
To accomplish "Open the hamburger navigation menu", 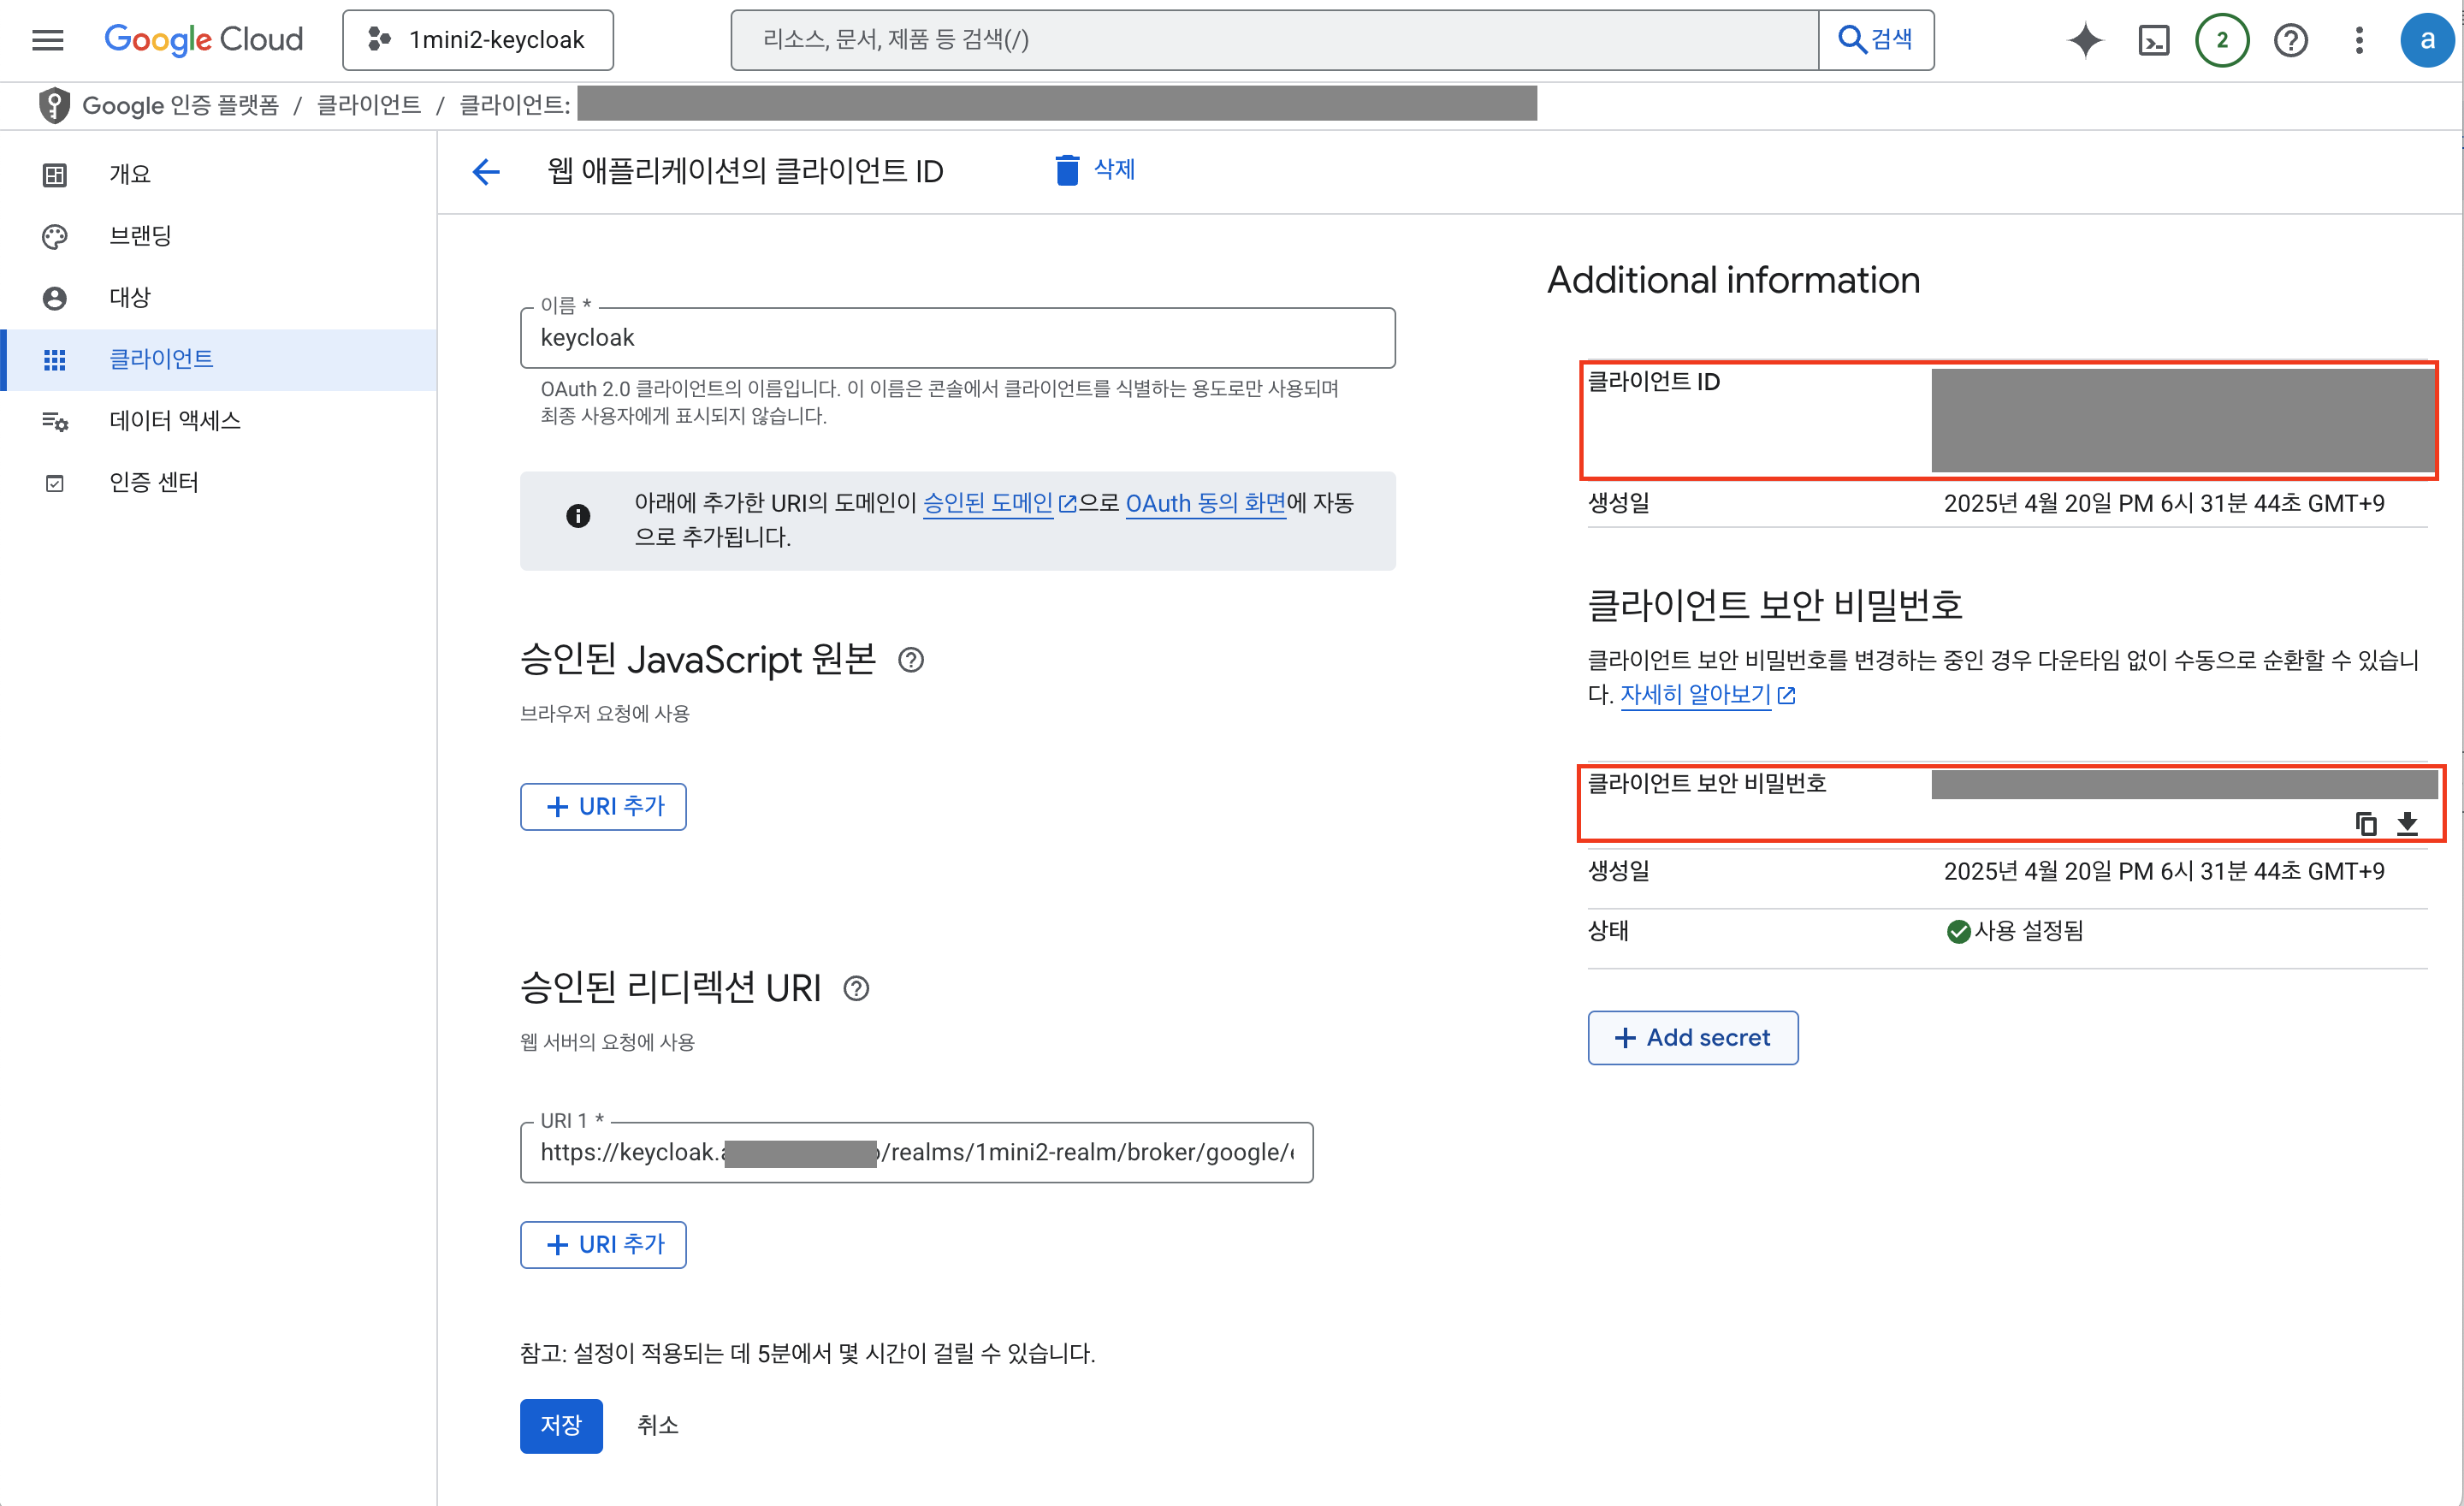I will [x=47, y=40].
